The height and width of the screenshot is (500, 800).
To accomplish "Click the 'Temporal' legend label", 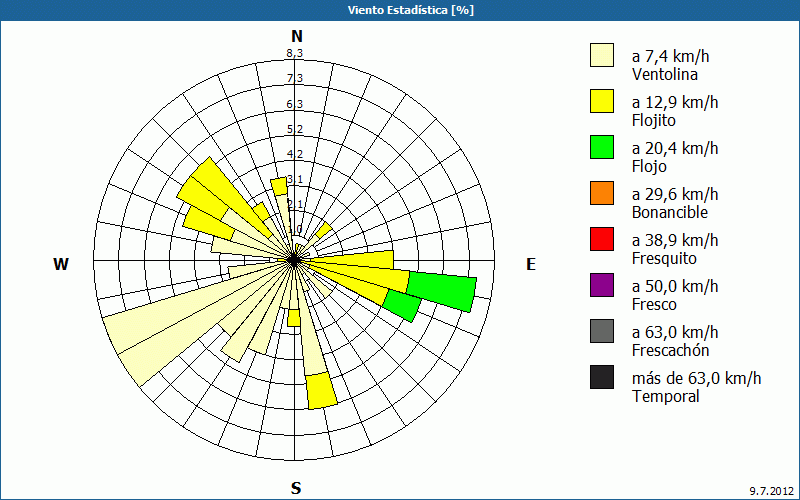I will click(x=666, y=396).
